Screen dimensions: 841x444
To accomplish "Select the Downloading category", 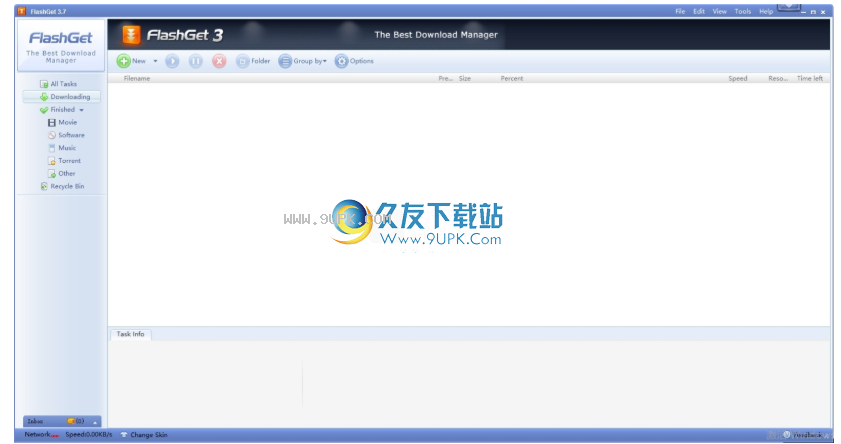I will pos(62,97).
